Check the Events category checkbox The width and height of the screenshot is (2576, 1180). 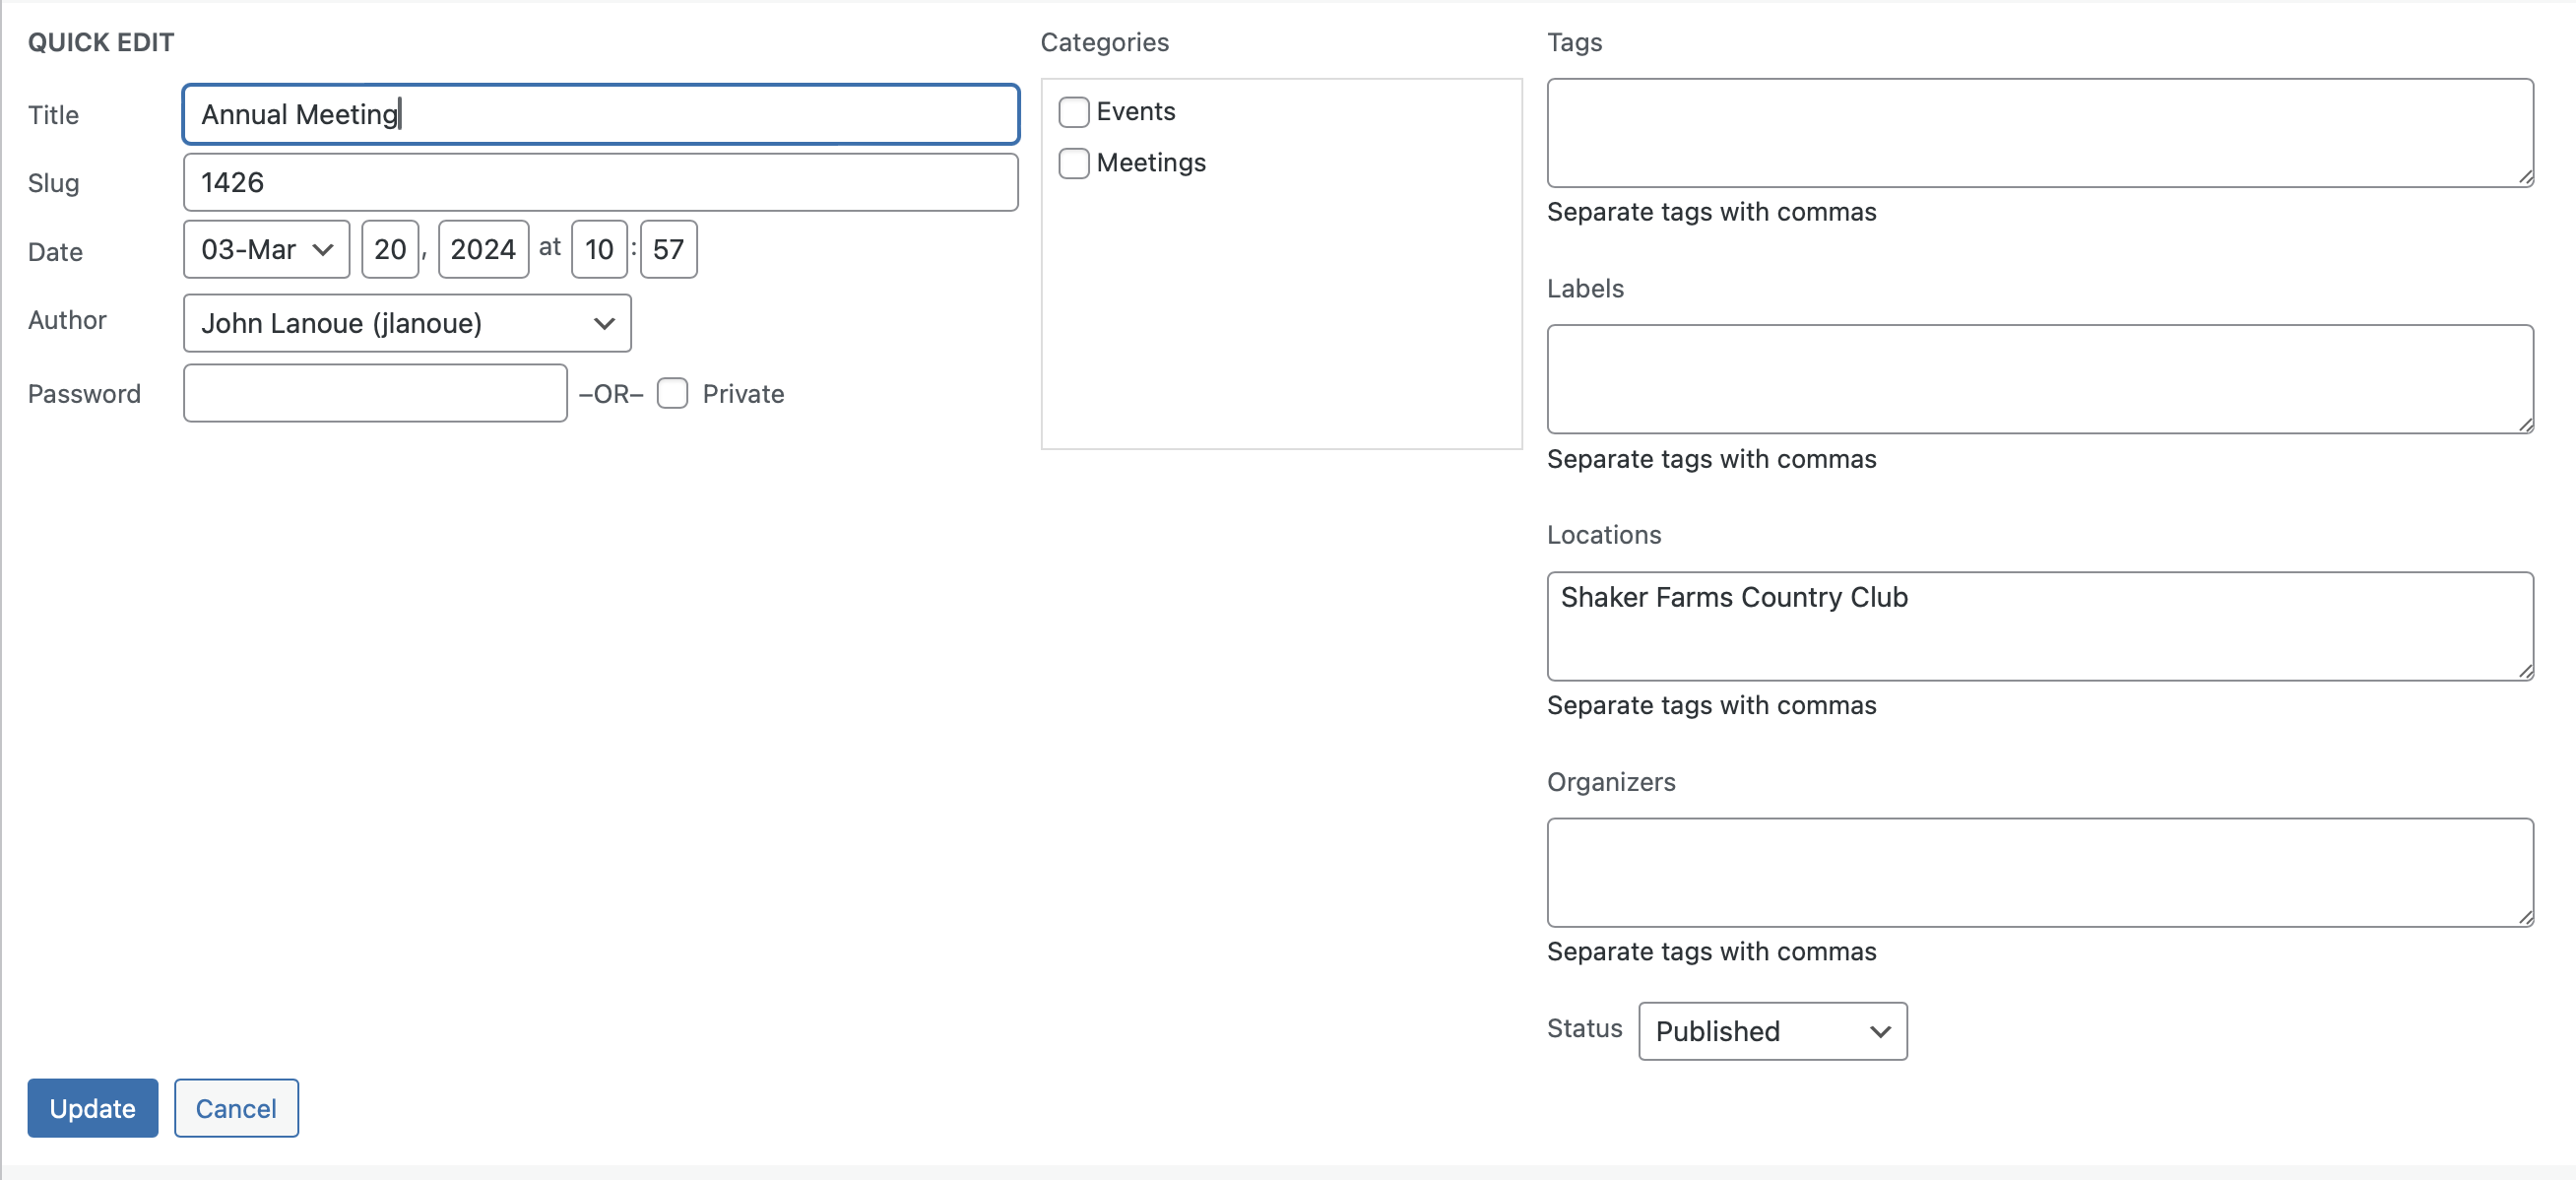point(1073,112)
